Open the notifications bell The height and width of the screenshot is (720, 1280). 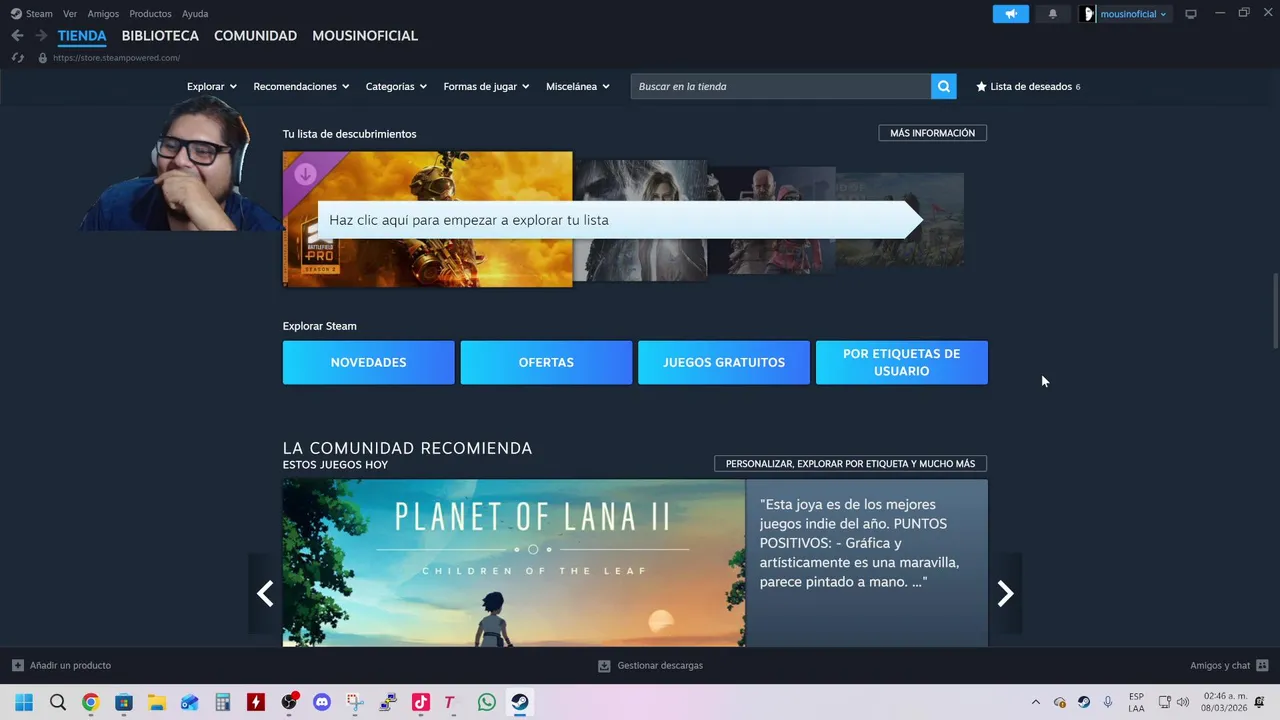click(x=1052, y=14)
